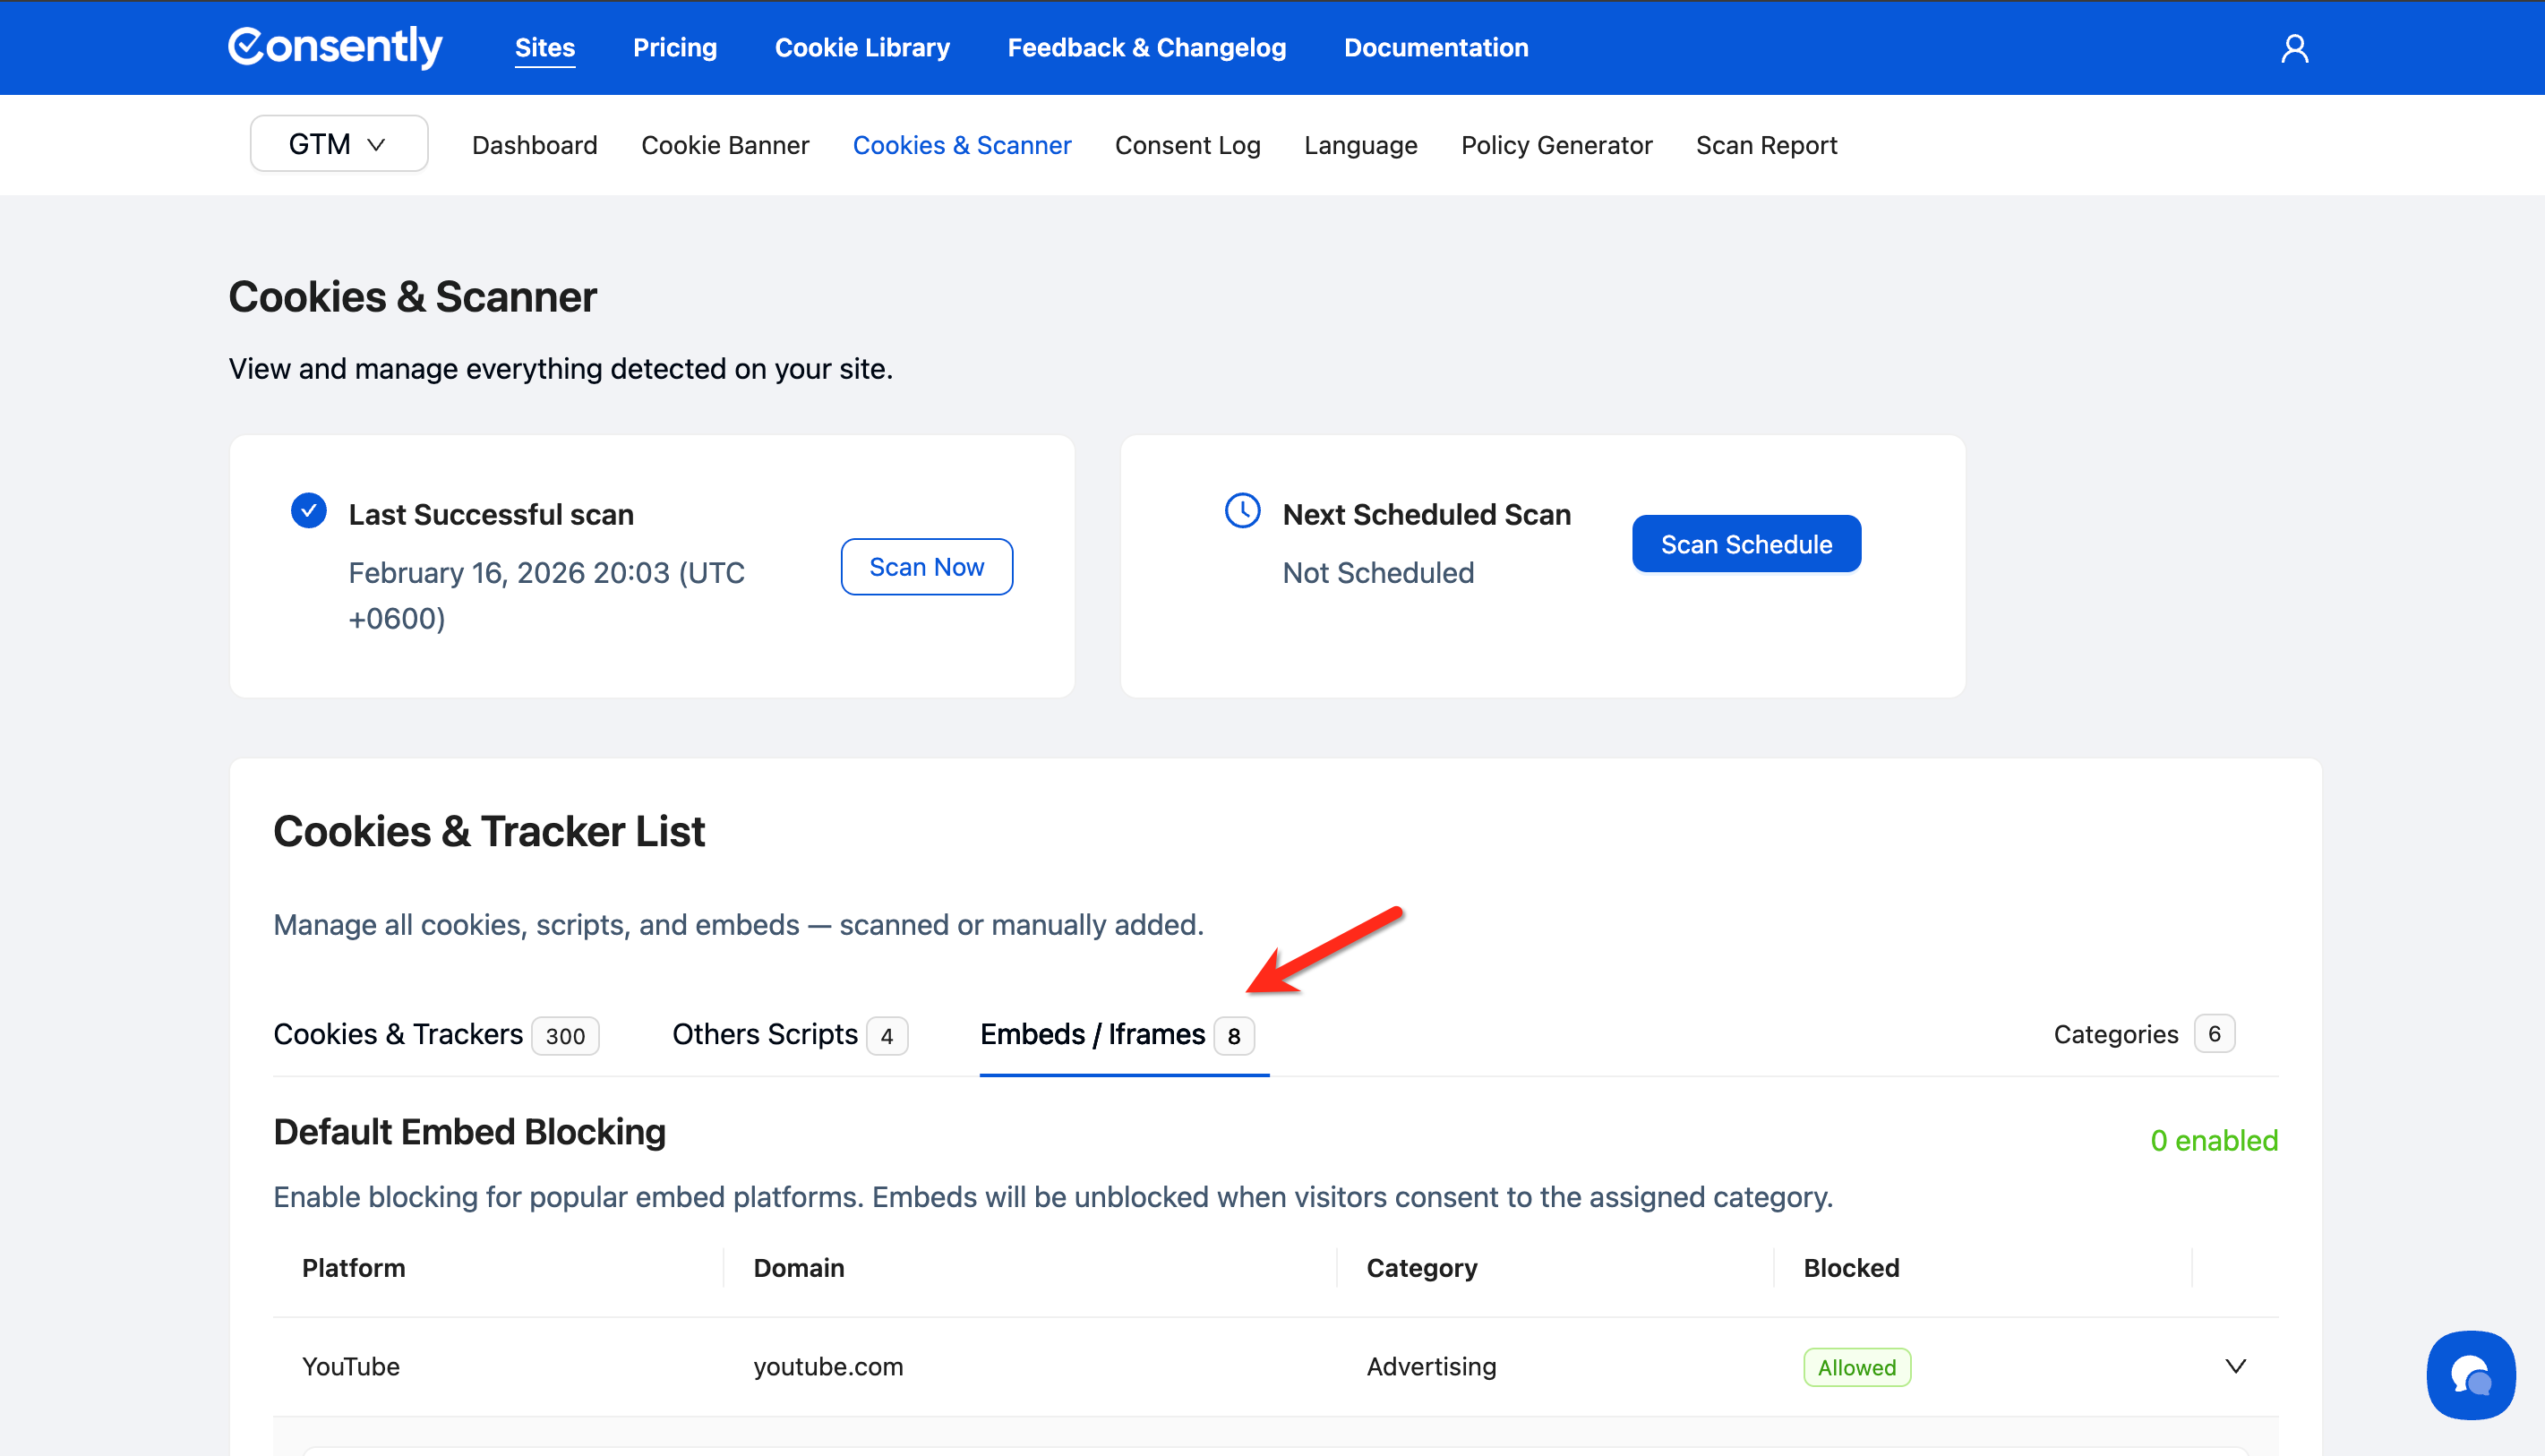Click the Scan Now button
This screenshot has height=1456, width=2545.
[x=926, y=567]
